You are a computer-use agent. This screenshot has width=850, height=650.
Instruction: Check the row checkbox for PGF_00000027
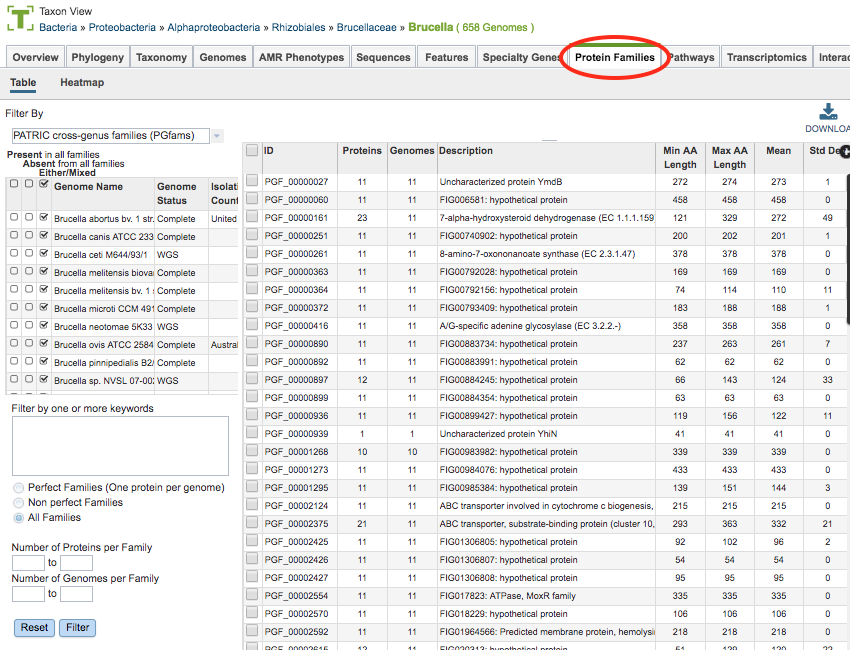coord(252,181)
